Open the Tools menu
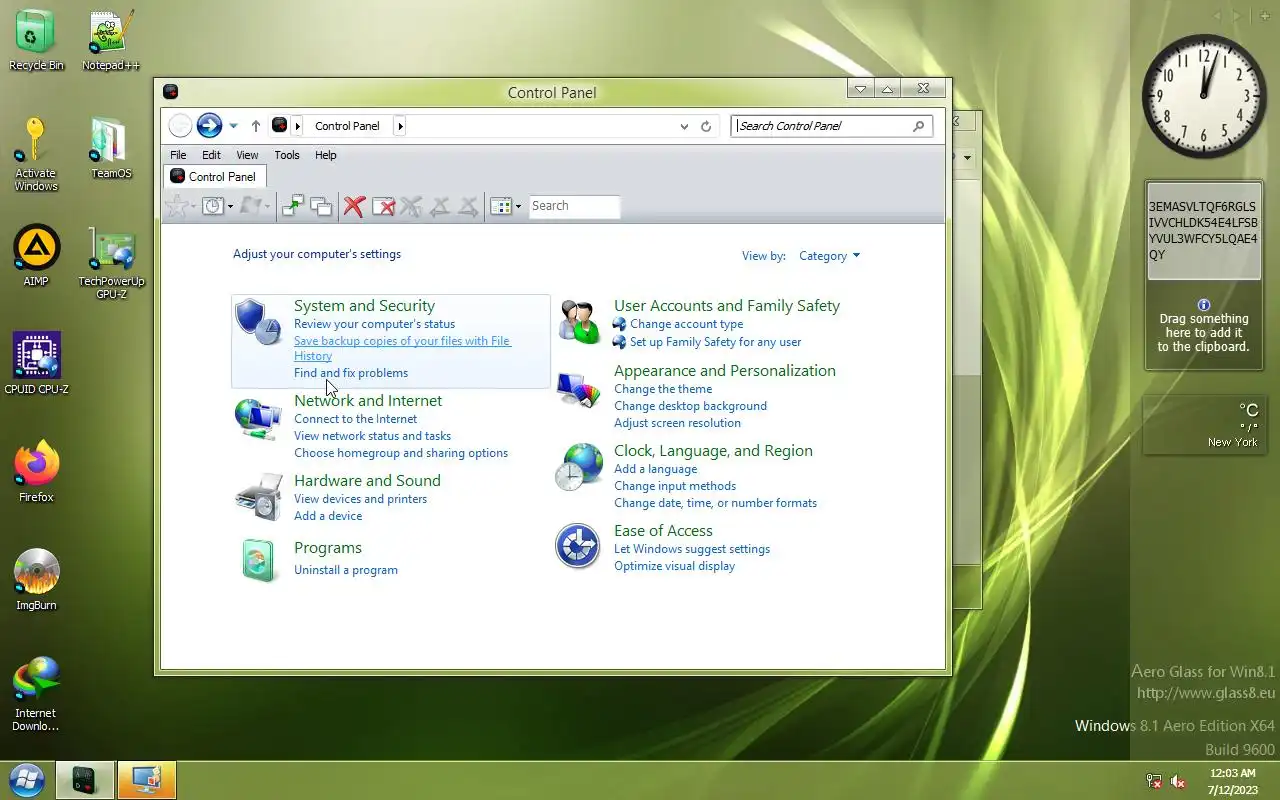The image size is (1280, 800). (287, 155)
